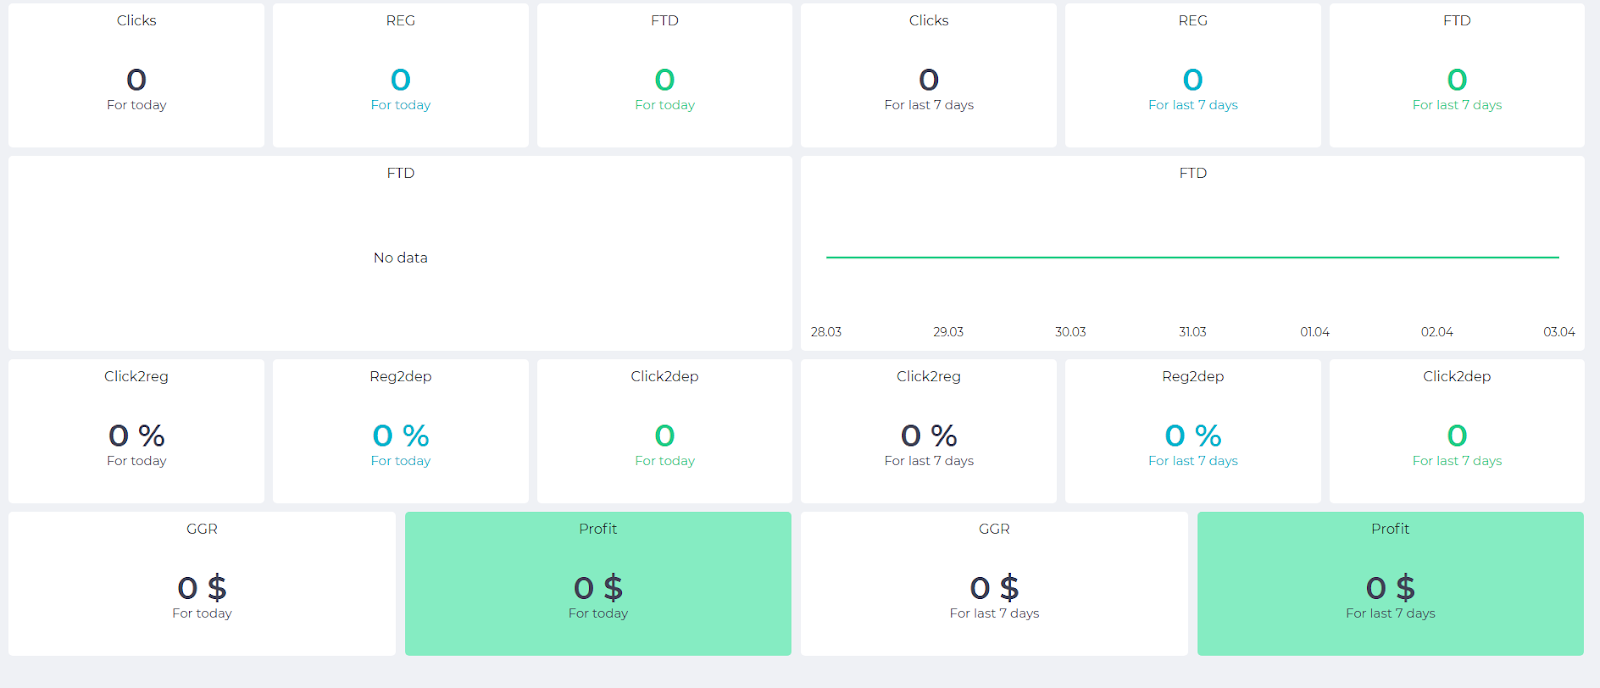Select the REG for today card

pos(400,76)
